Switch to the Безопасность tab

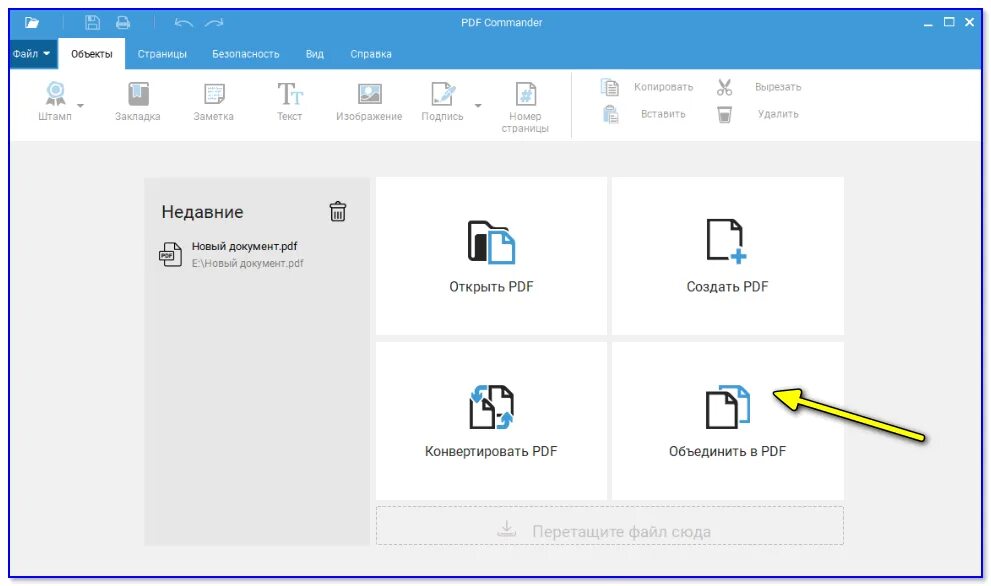point(246,54)
